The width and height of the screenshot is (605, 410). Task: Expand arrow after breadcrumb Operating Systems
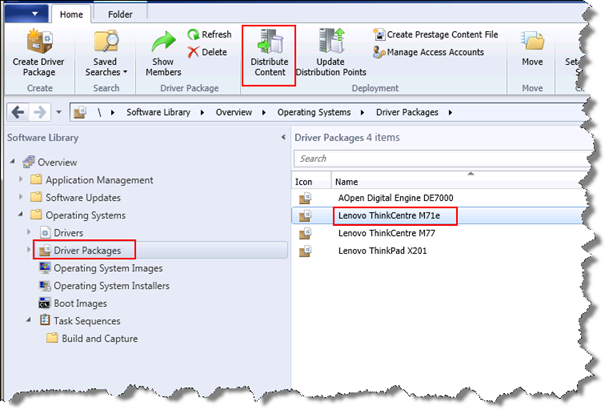tap(362, 113)
